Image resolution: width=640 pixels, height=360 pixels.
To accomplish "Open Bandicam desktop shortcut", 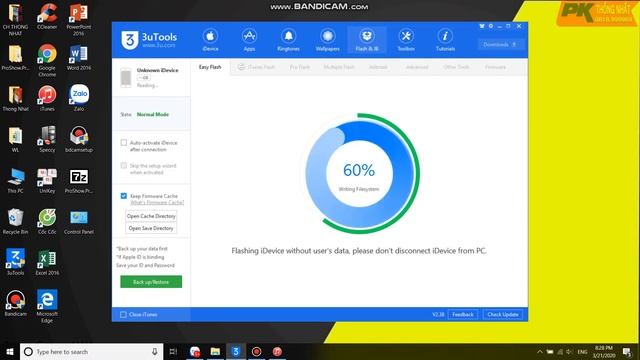I will tap(16, 303).
